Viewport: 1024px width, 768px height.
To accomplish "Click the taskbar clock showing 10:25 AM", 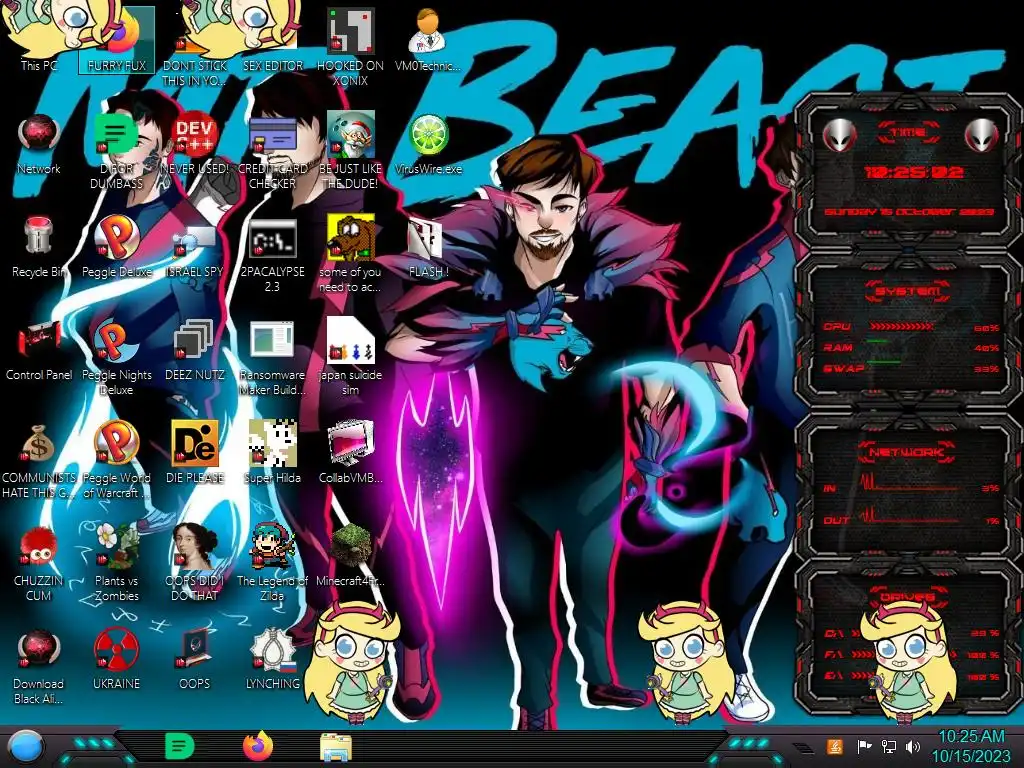I will [x=970, y=746].
